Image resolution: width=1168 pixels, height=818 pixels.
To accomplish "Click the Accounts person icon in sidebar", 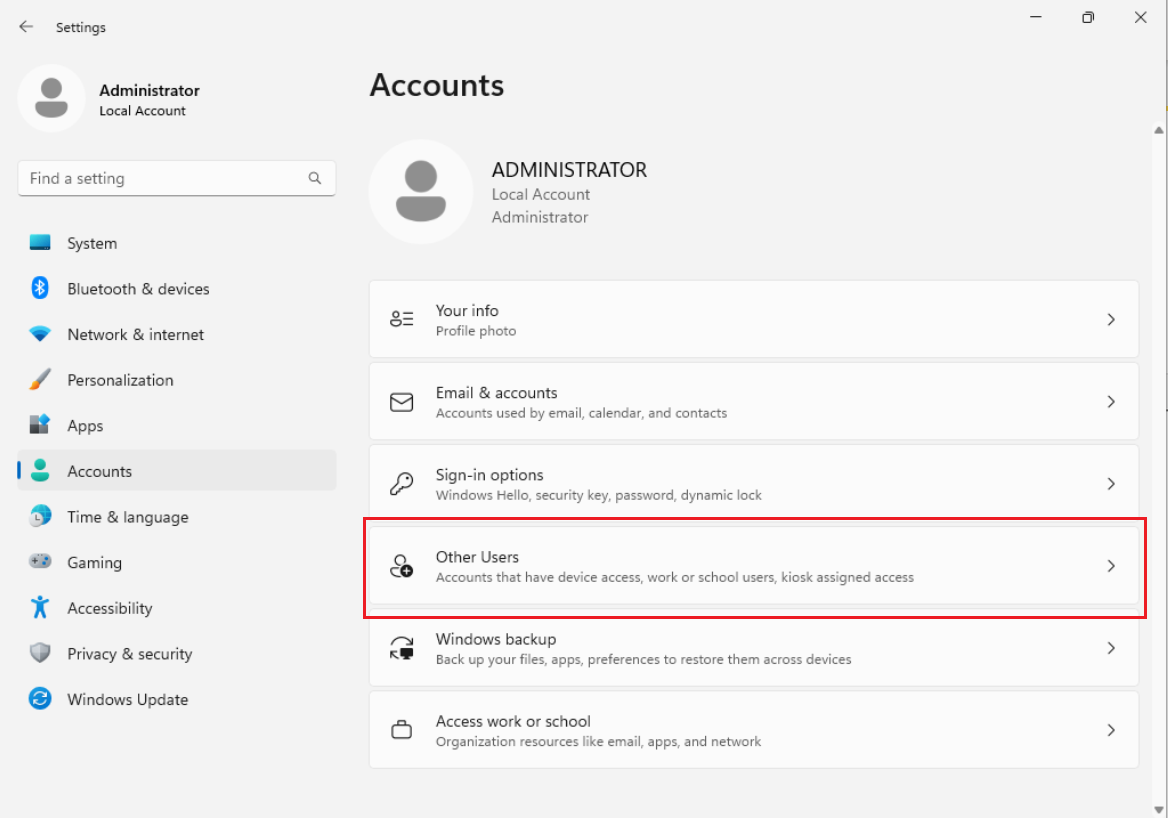I will (x=40, y=471).
